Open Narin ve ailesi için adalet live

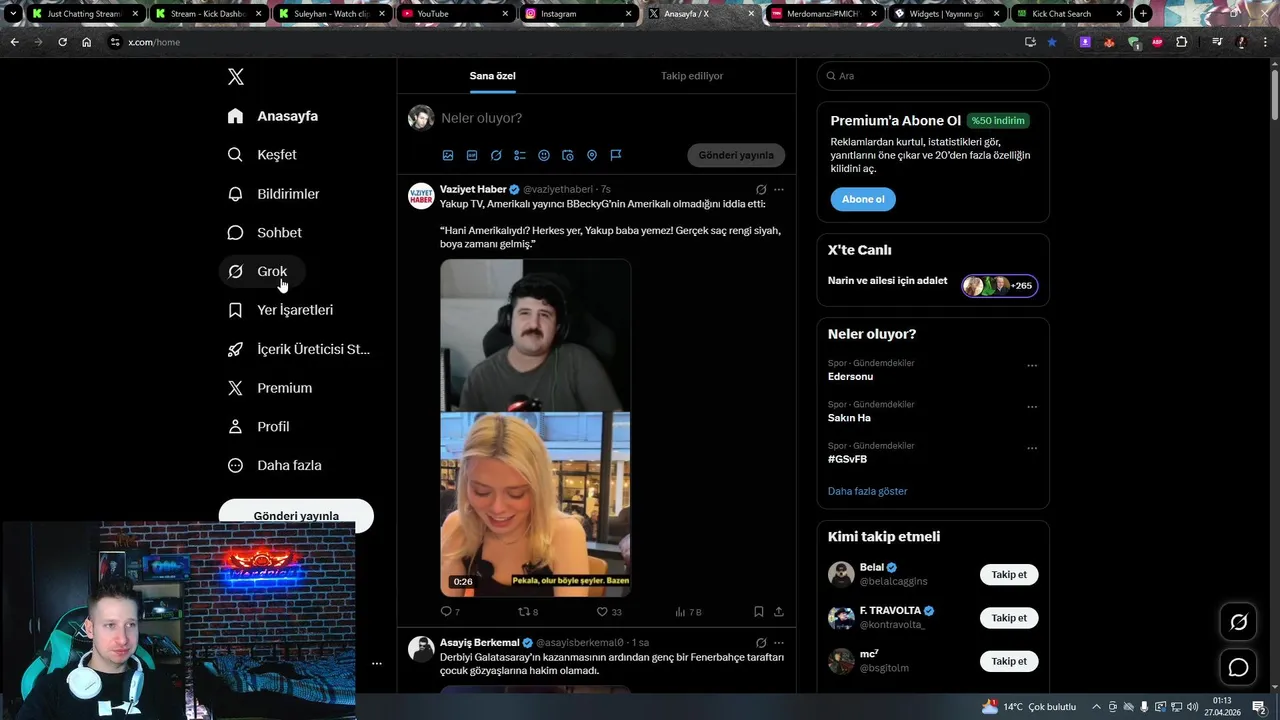(x=933, y=285)
